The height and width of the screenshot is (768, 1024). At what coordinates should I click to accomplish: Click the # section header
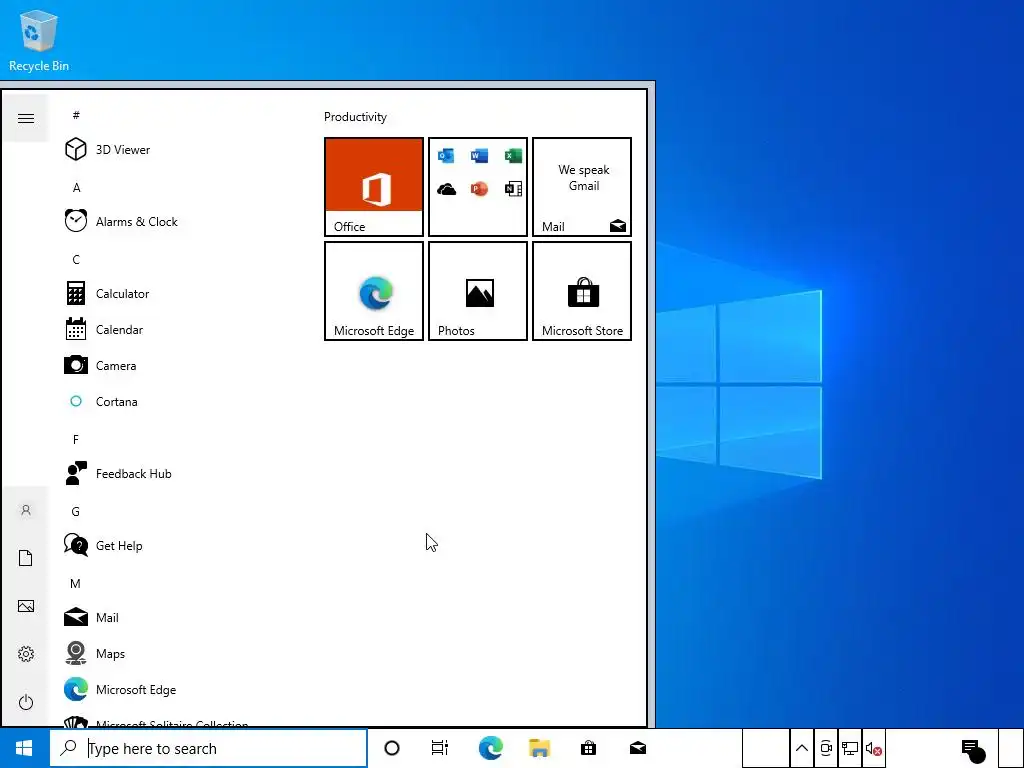point(76,116)
